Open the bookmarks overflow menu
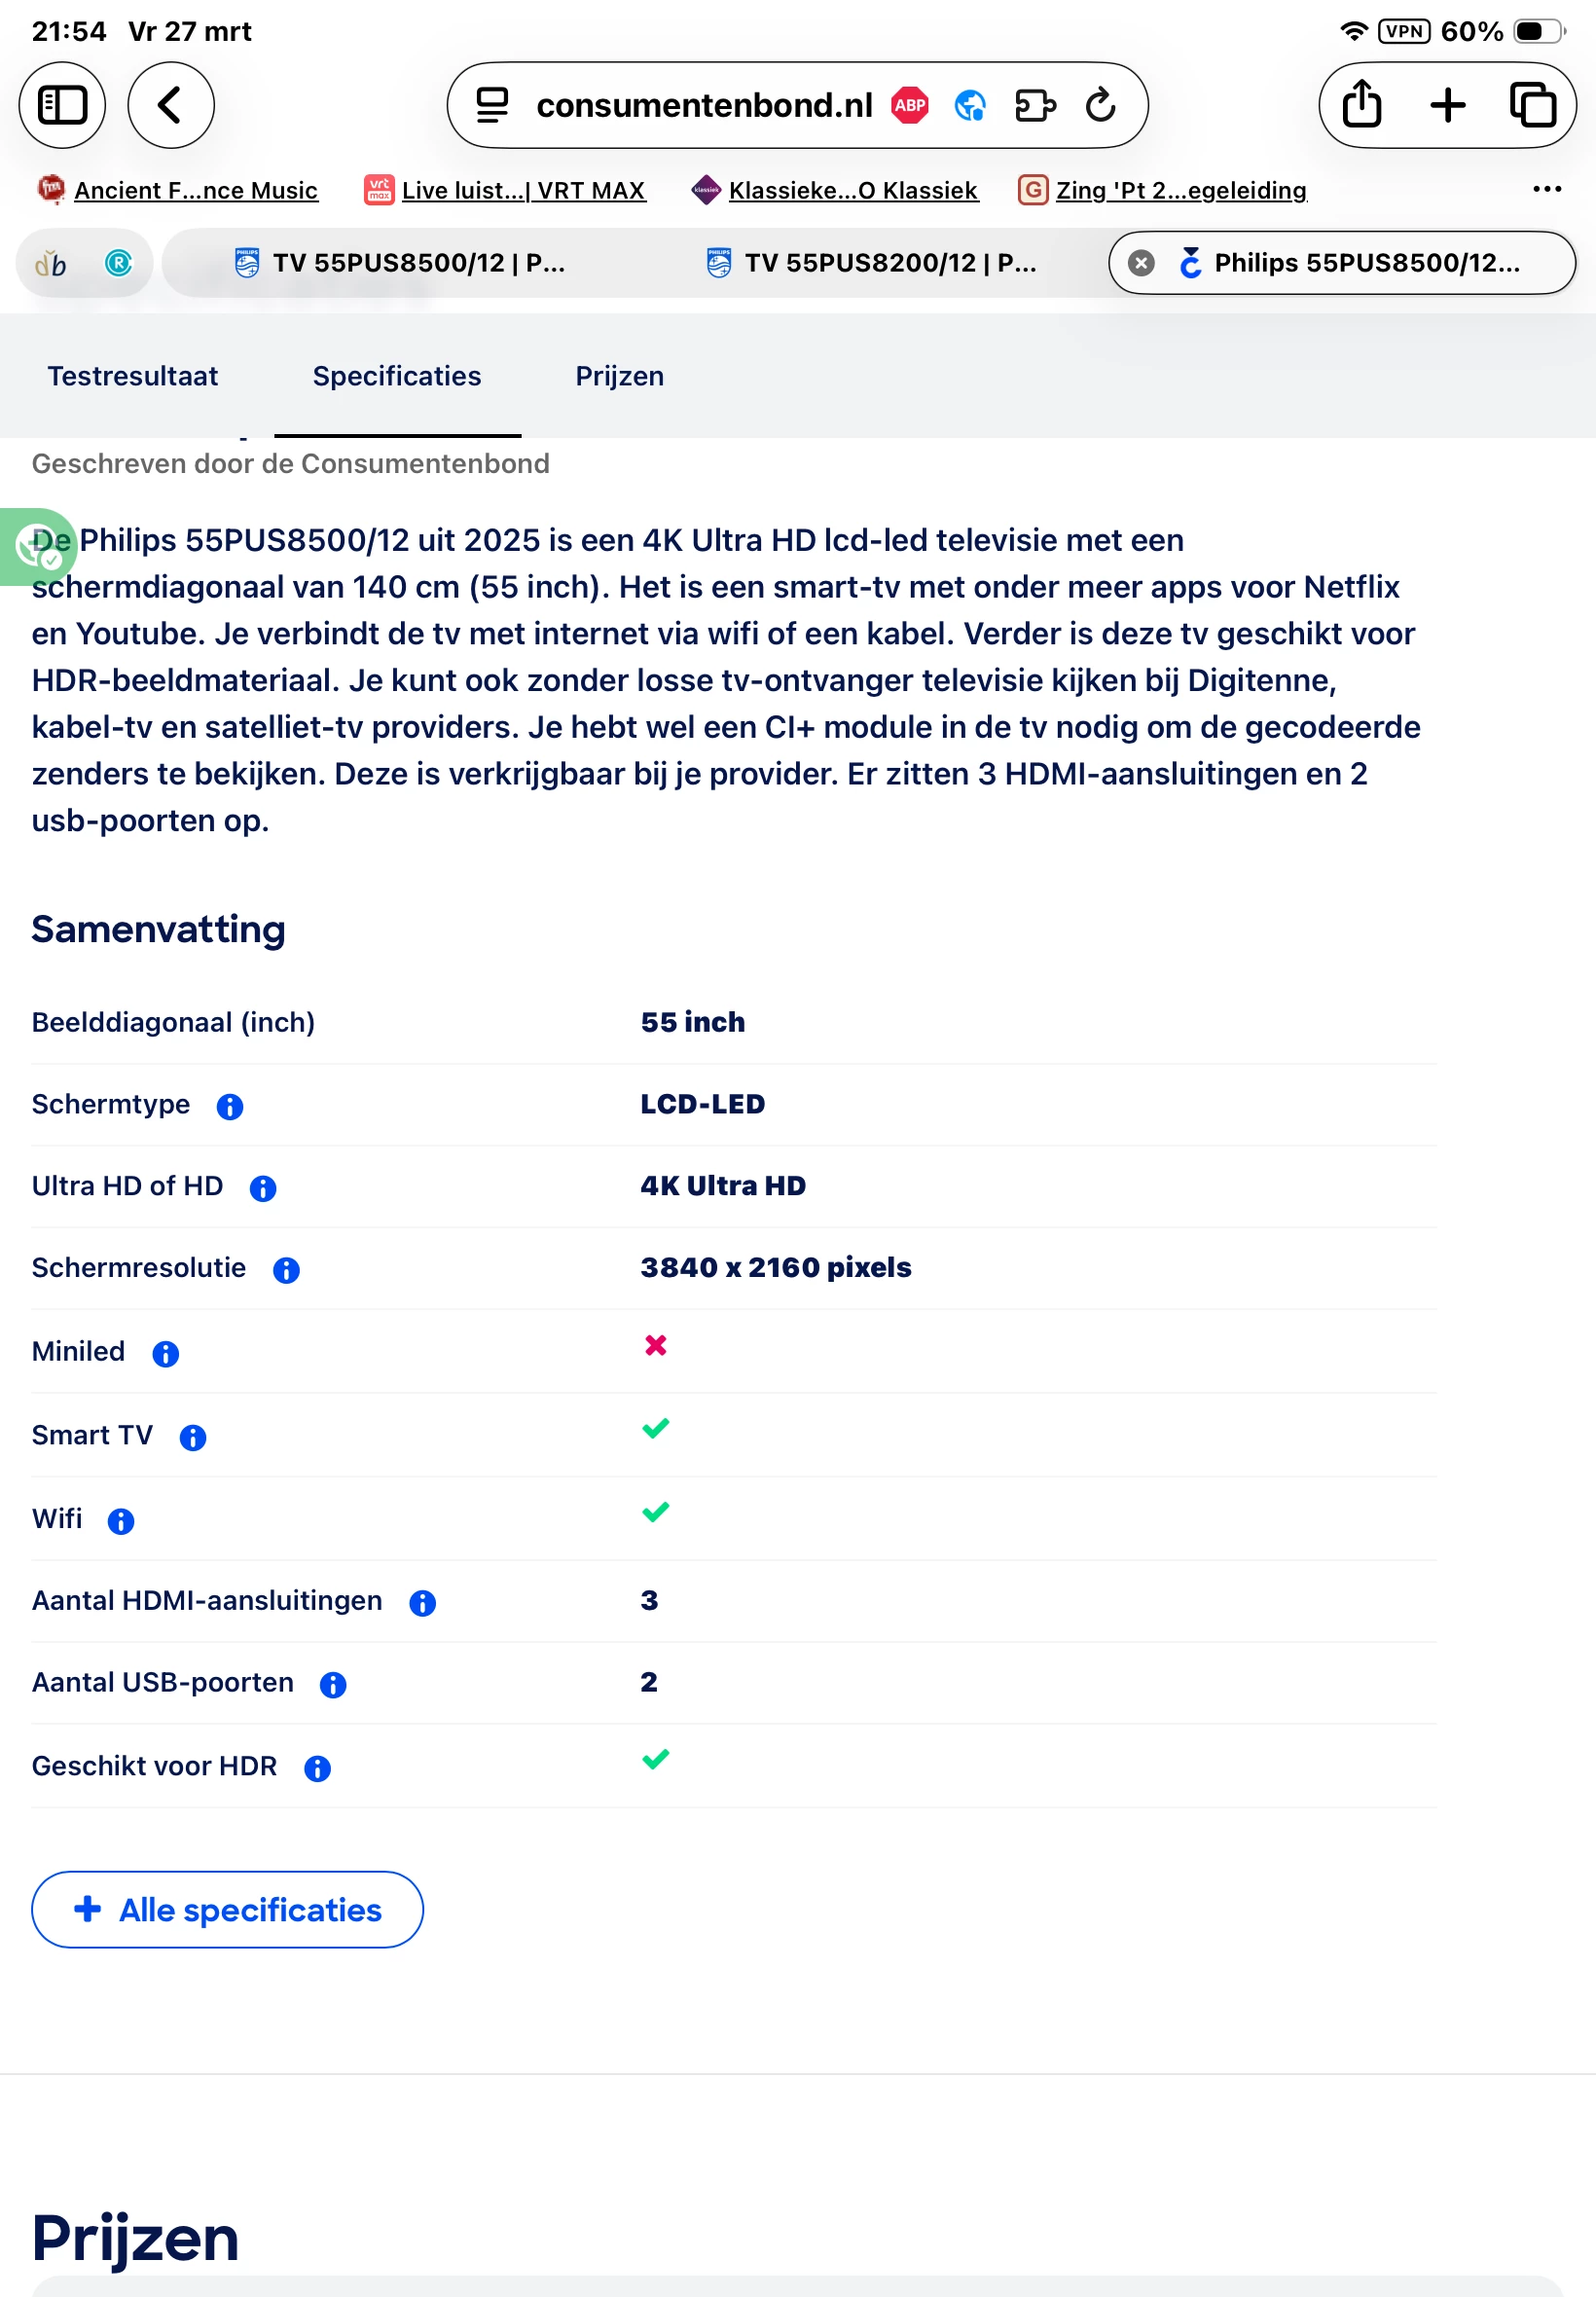 click(x=1546, y=189)
